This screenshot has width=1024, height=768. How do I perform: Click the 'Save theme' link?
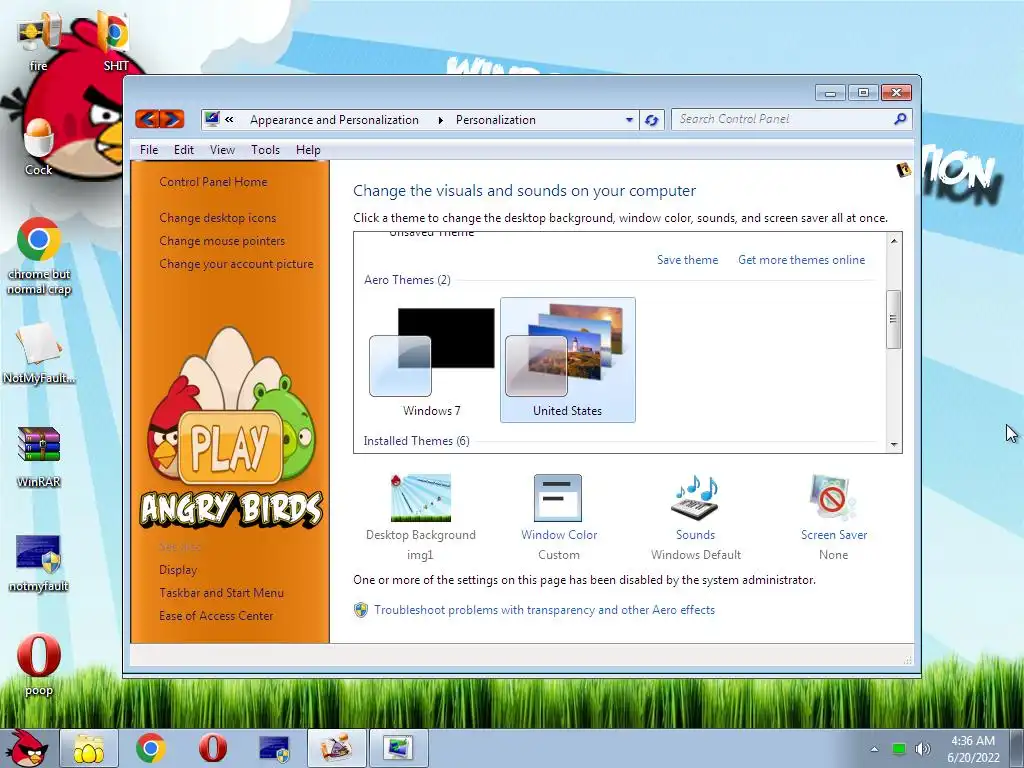click(687, 260)
